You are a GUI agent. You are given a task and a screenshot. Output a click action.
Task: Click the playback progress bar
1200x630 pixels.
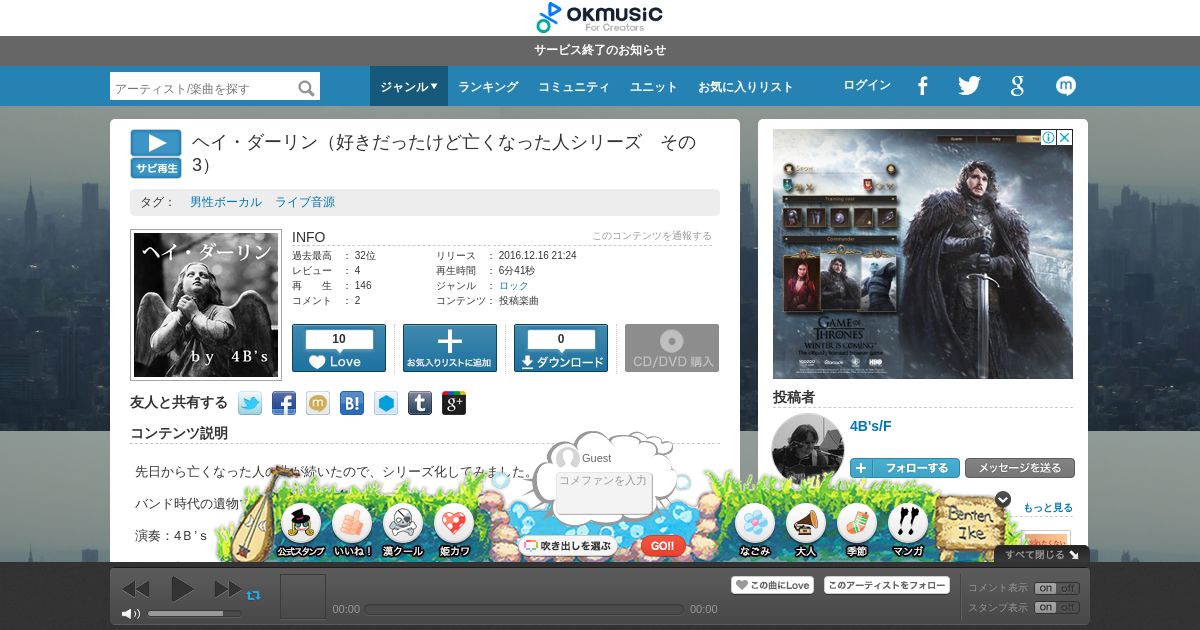coord(525,609)
